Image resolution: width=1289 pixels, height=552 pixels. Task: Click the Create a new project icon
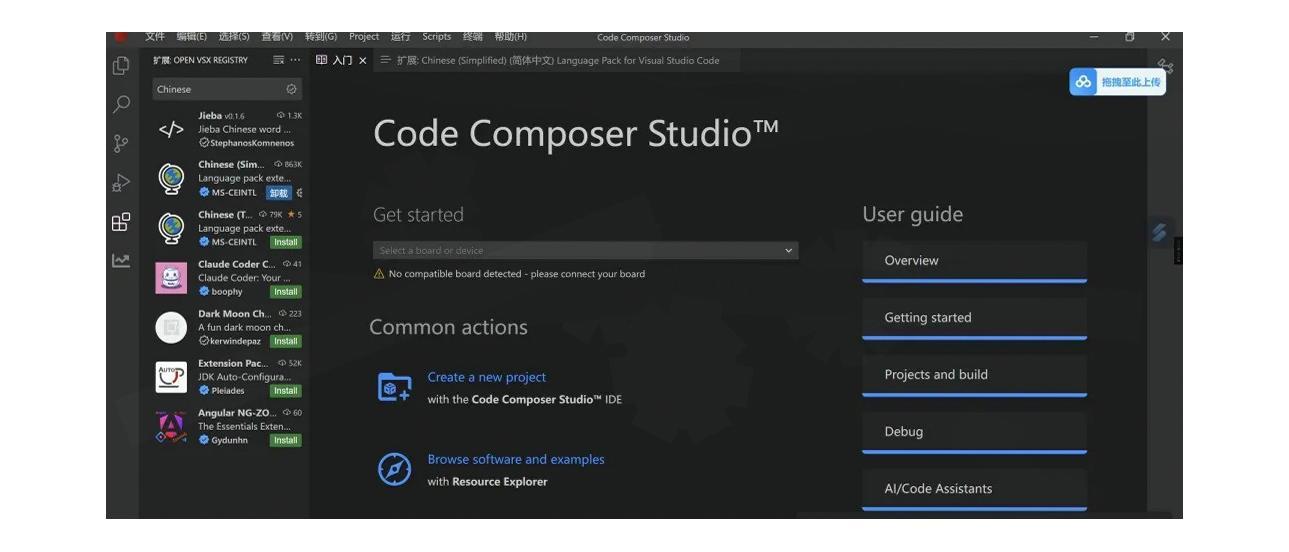tap(394, 387)
